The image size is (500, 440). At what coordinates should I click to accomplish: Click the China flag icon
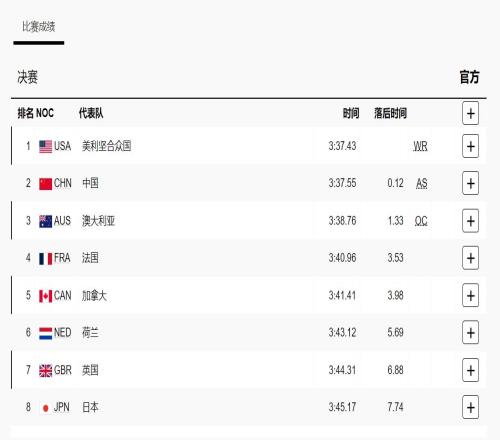click(x=45, y=184)
